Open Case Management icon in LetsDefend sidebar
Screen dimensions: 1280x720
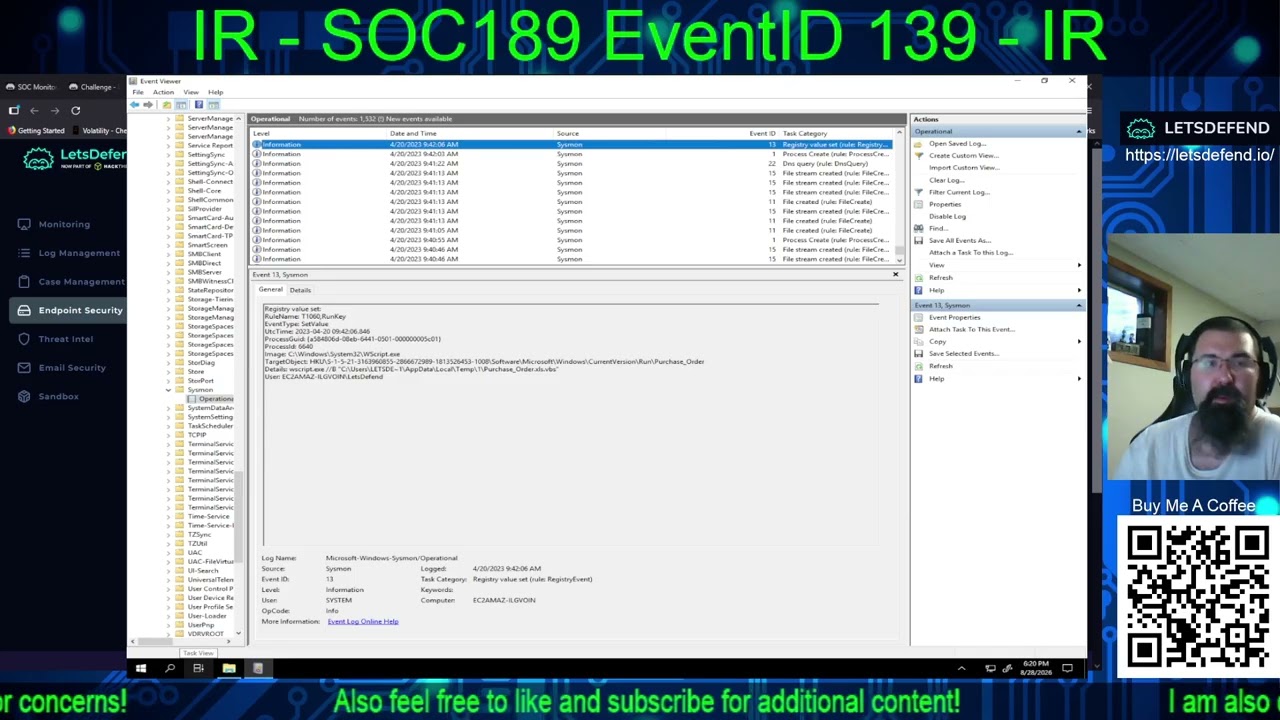(x=24, y=282)
